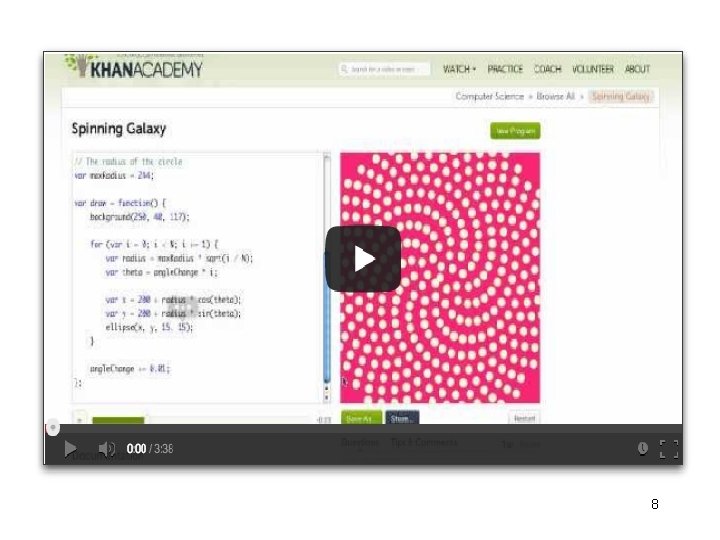
Task: Click the magnifier icon in the search box
Action: [344, 69]
